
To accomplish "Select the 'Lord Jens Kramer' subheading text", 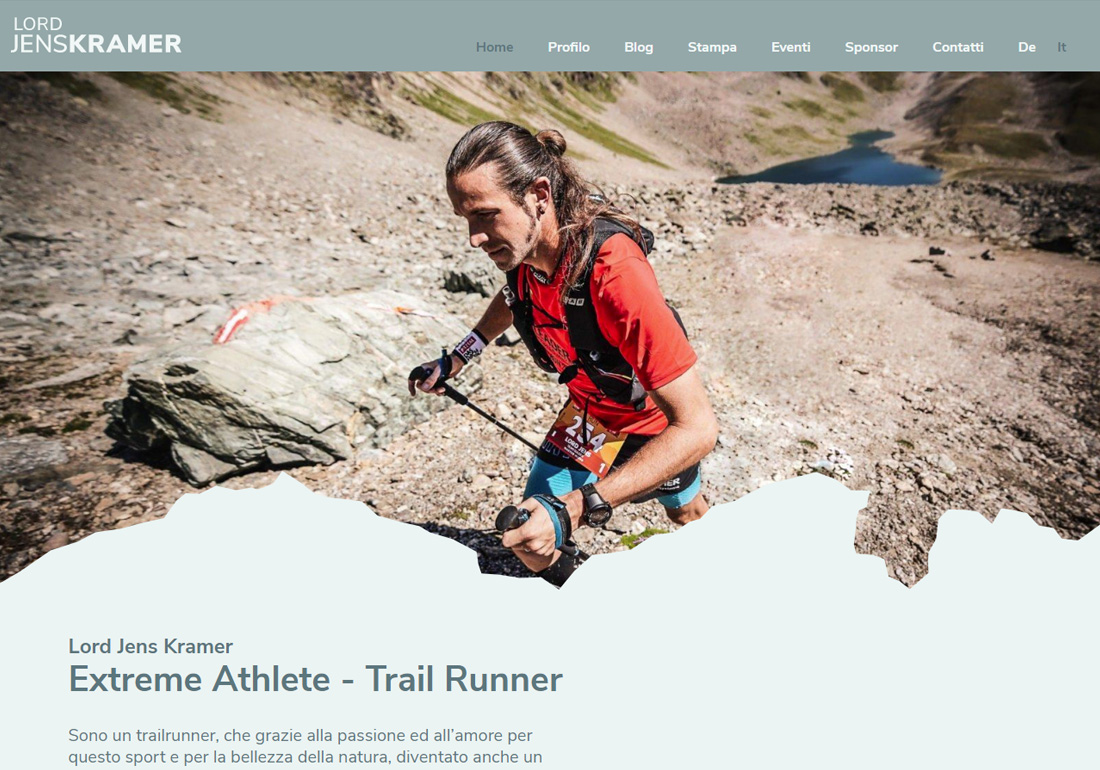I will tap(150, 646).
